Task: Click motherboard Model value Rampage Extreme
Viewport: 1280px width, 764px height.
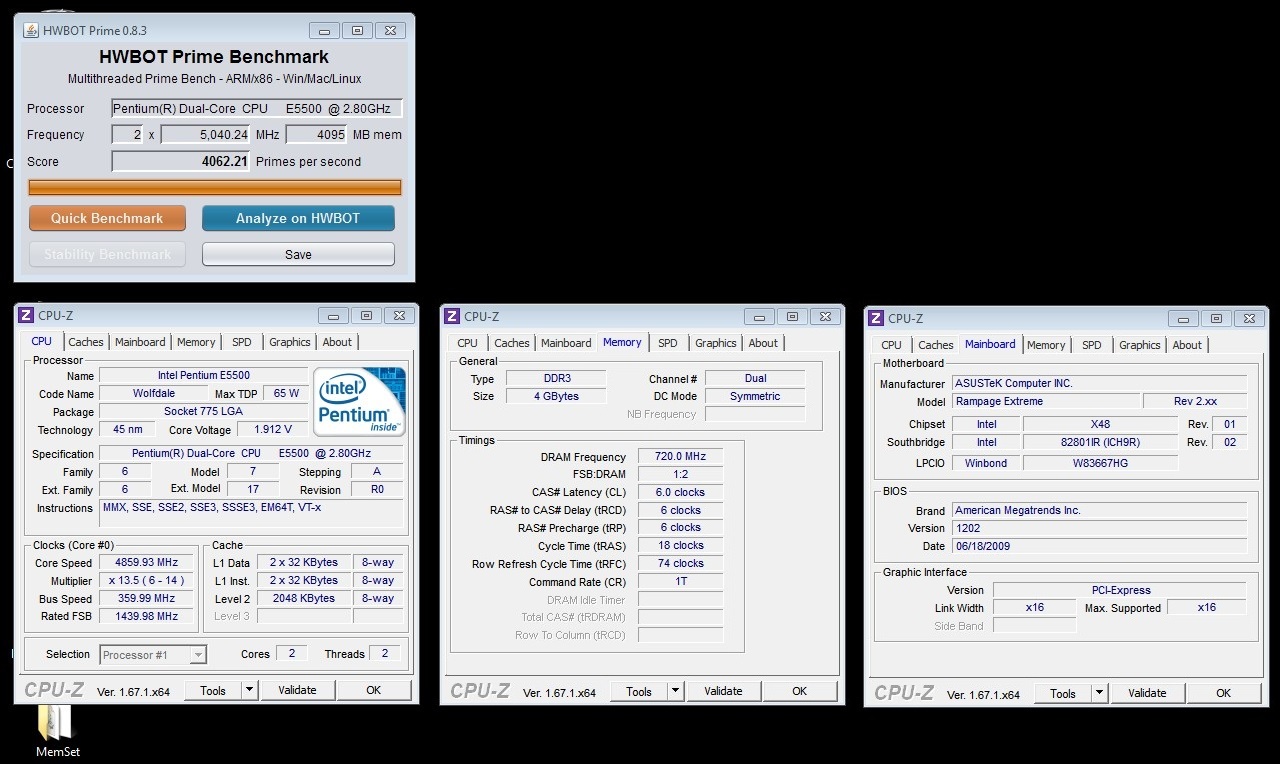Action: (1044, 401)
